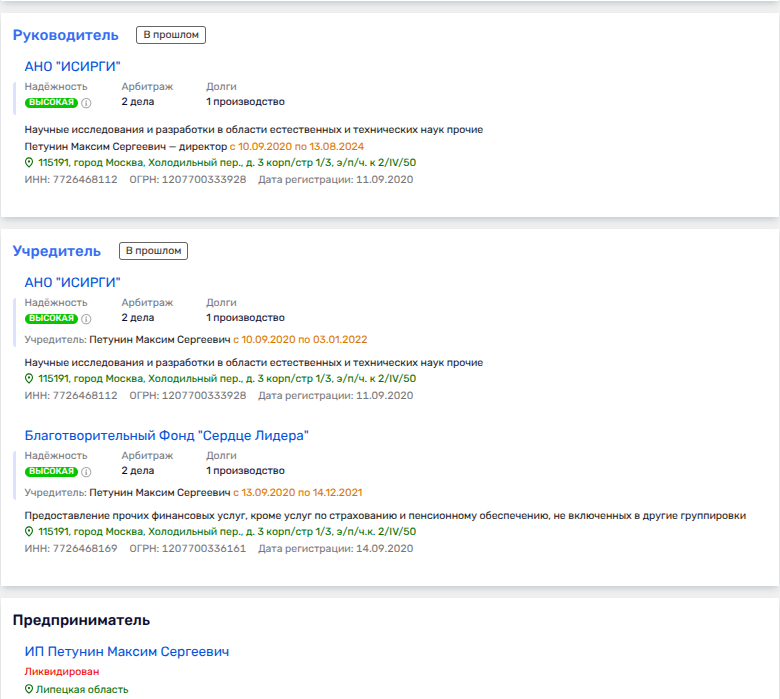Click info icon beside ВЫСОКАЯ in Учредитель АНО ИСИРГИ card
780x699 pixels.
(x=86, y=319)
